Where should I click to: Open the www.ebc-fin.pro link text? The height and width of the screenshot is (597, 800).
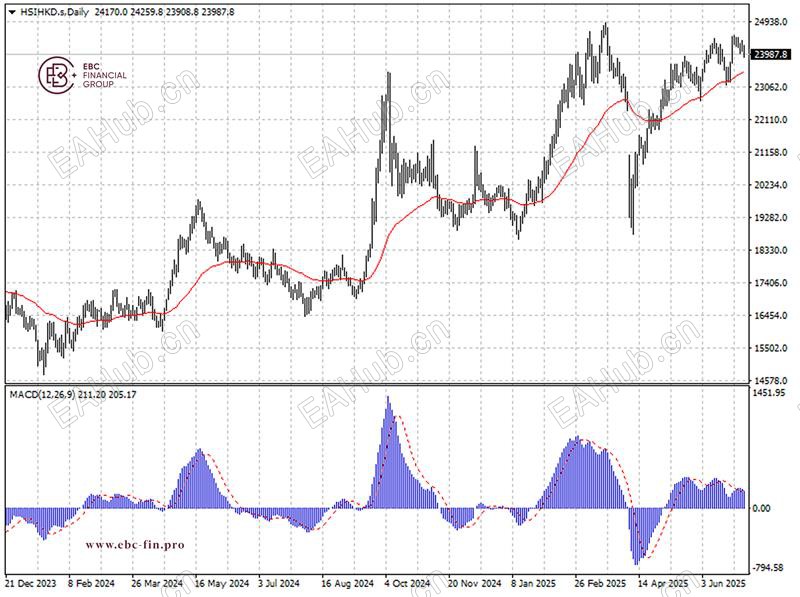tap(135, 545)
